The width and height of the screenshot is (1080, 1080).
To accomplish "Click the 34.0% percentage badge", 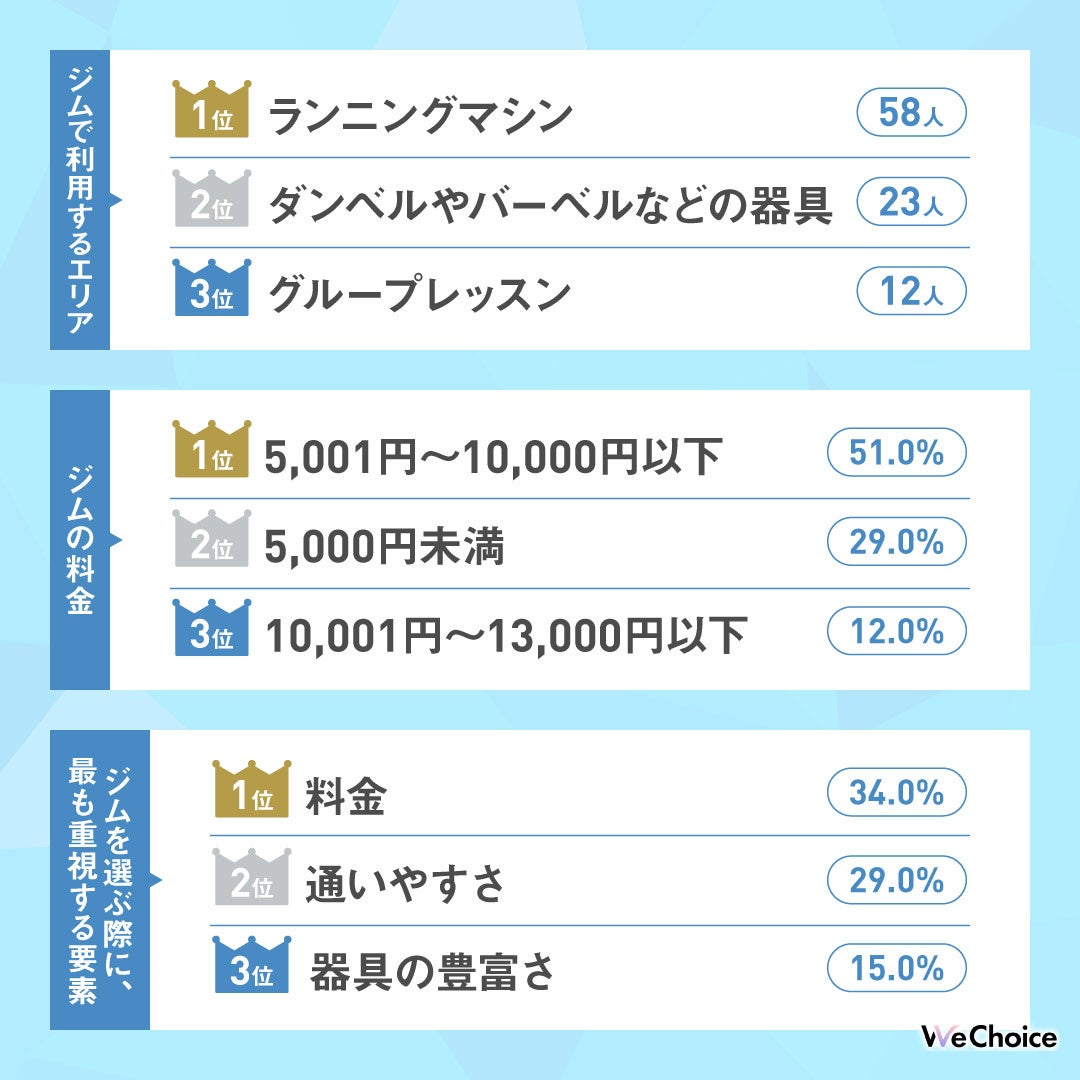I will pyautogui.click(x=897, y=793).
